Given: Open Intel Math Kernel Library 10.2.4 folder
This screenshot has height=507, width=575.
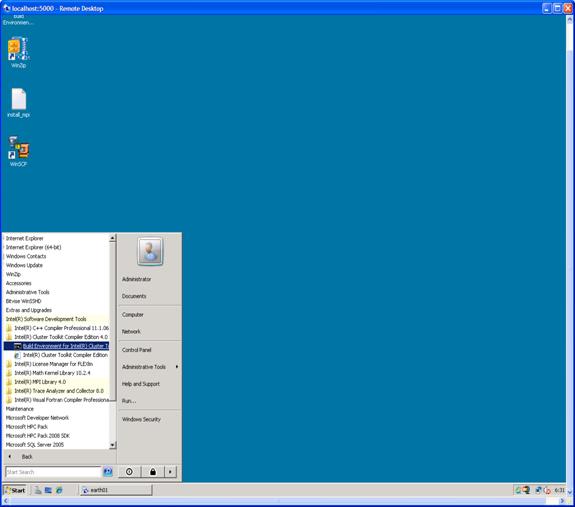Looking at the screenshot, I should coord(48,373).
